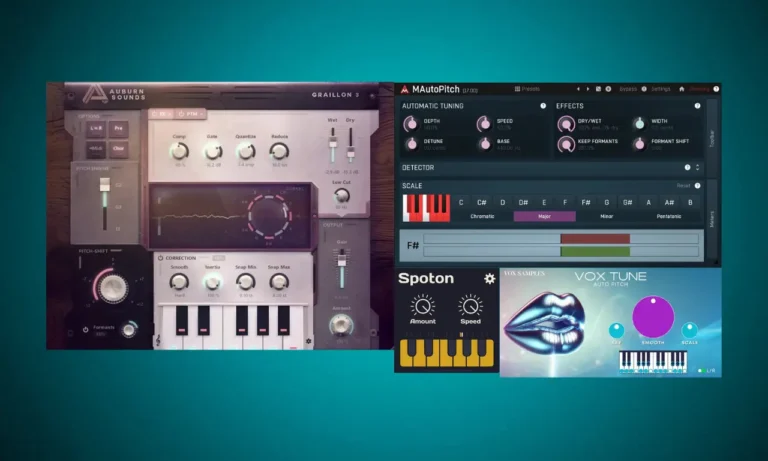Click Reset in the Scale section

coord(683,186)
